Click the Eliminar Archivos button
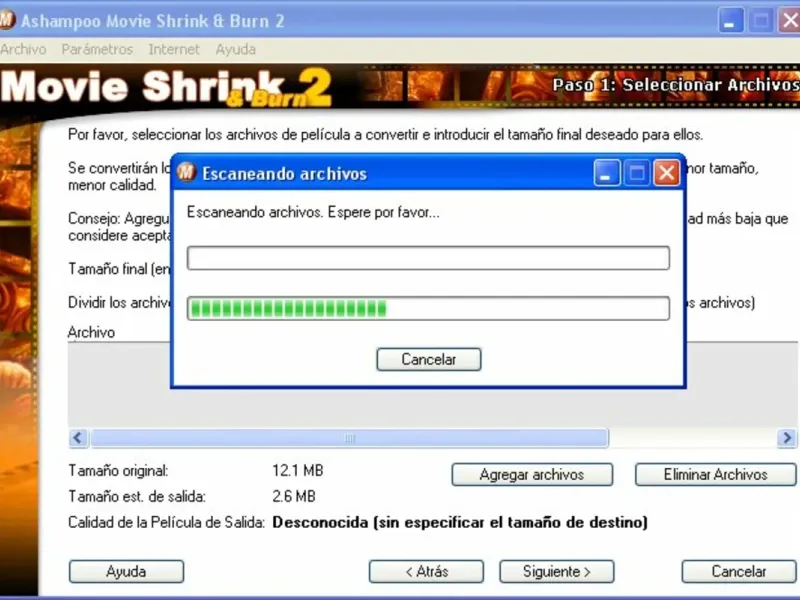Image resolution: width=800 pixels, height=600 pixels. click(715, 474)
